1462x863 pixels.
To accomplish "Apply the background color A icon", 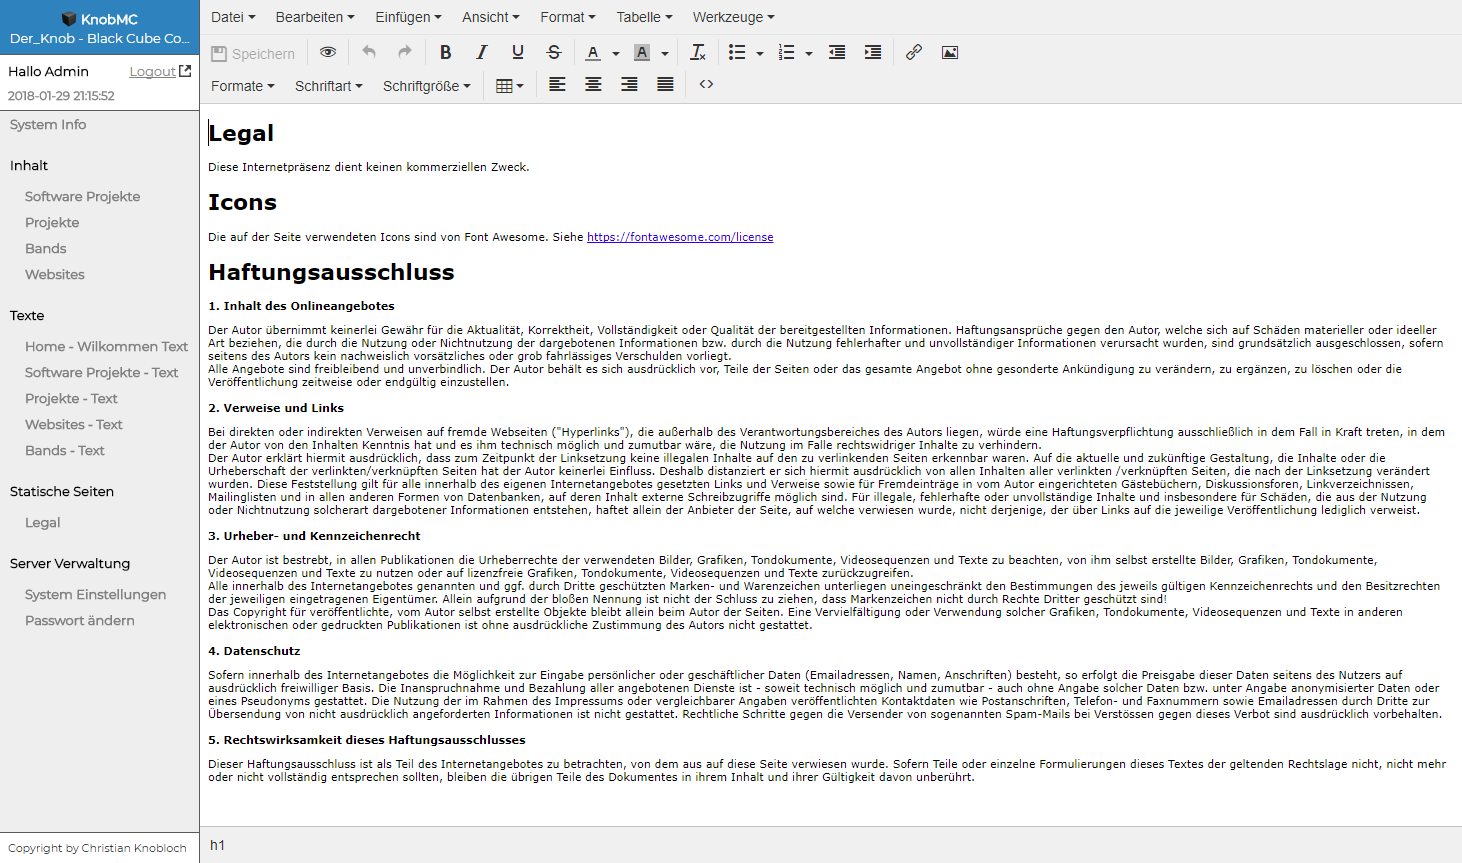I will 642,52.
